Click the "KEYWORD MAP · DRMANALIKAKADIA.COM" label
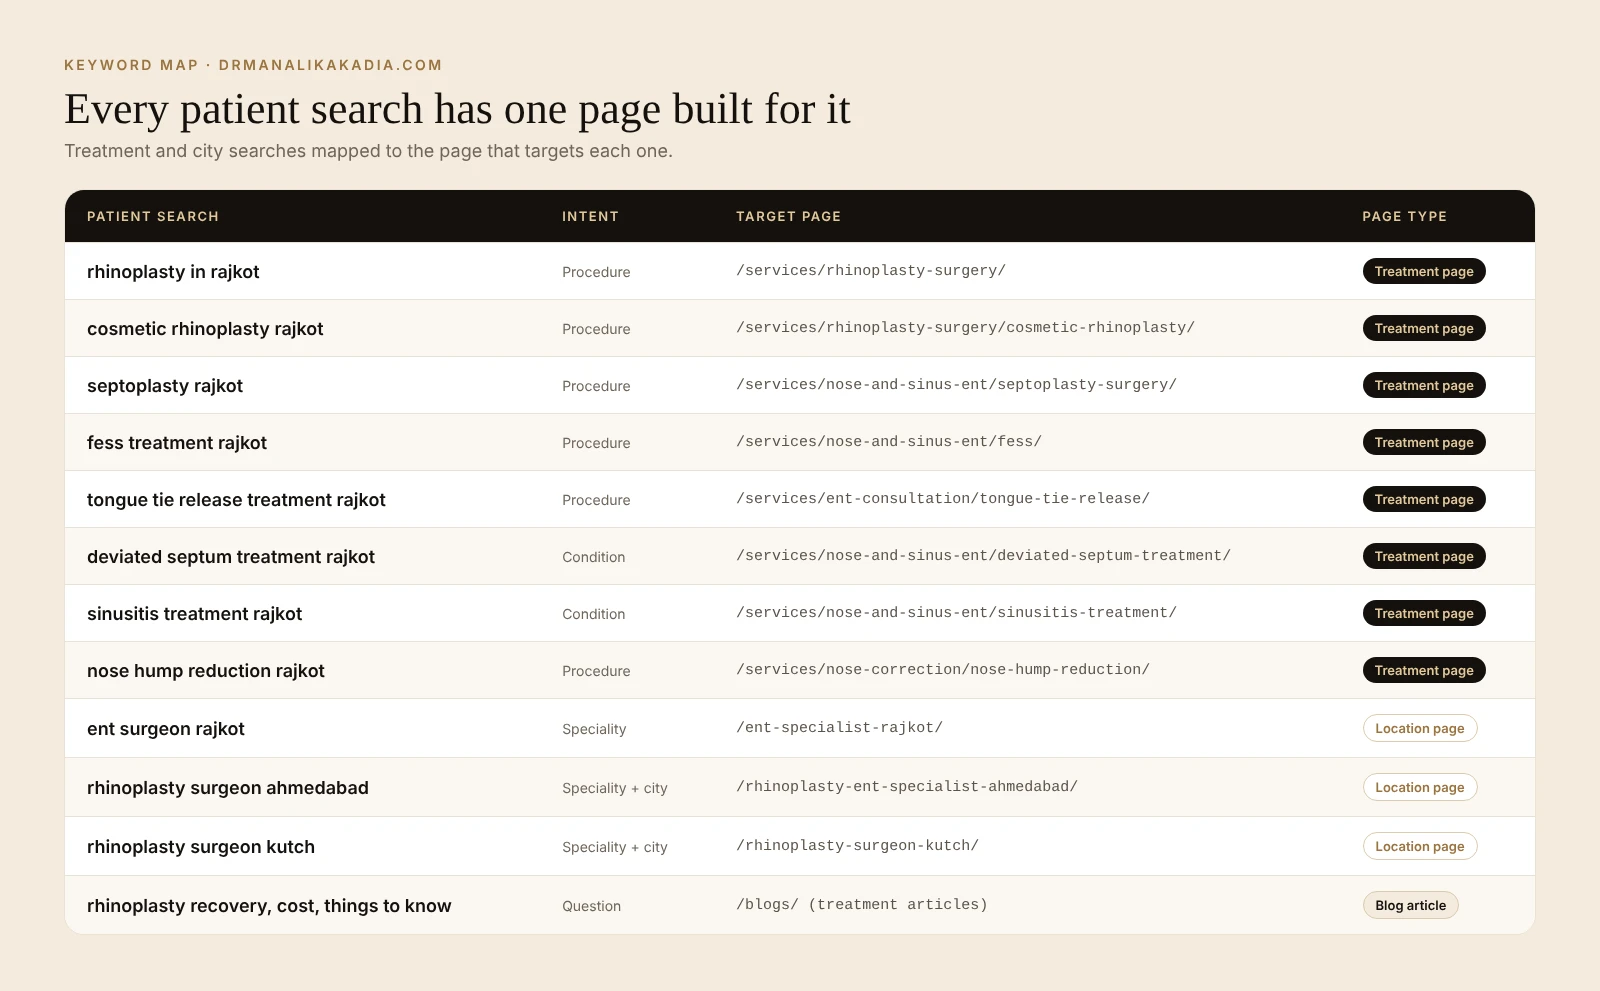 253,65
